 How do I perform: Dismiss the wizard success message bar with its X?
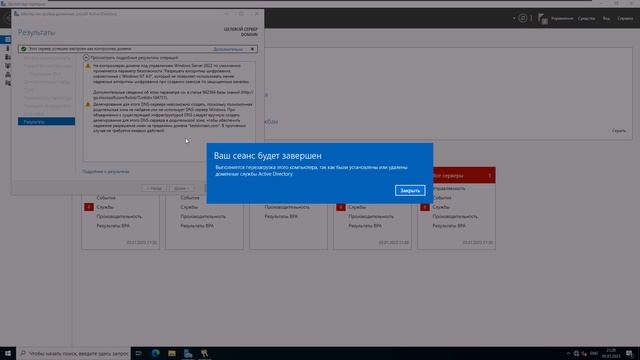tap(252, 49)
